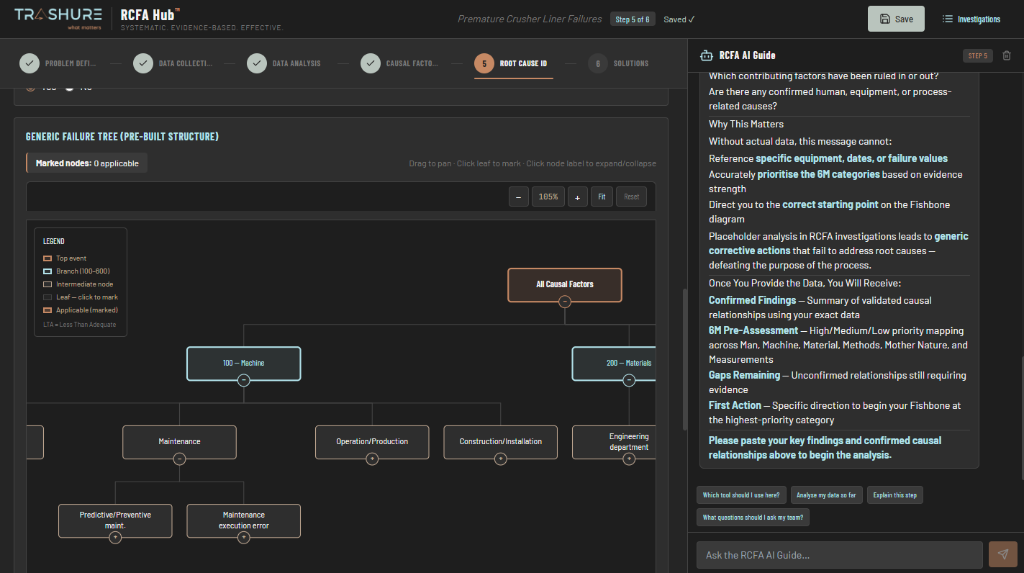The image size is (1024, 573).
Task: Click the Save button
Action: pos(895,19)
